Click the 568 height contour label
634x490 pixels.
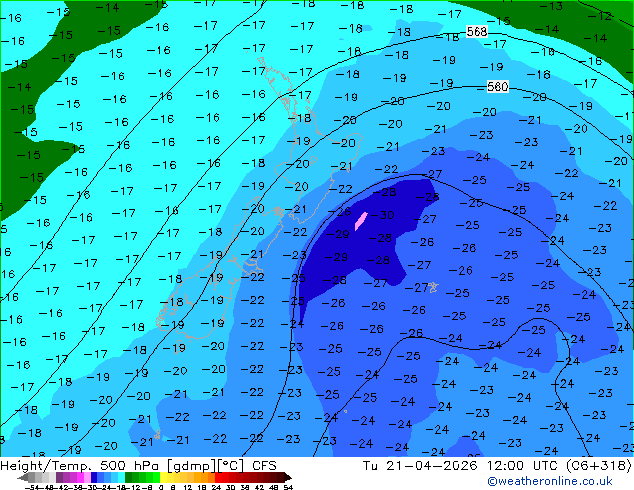(477, 31)
